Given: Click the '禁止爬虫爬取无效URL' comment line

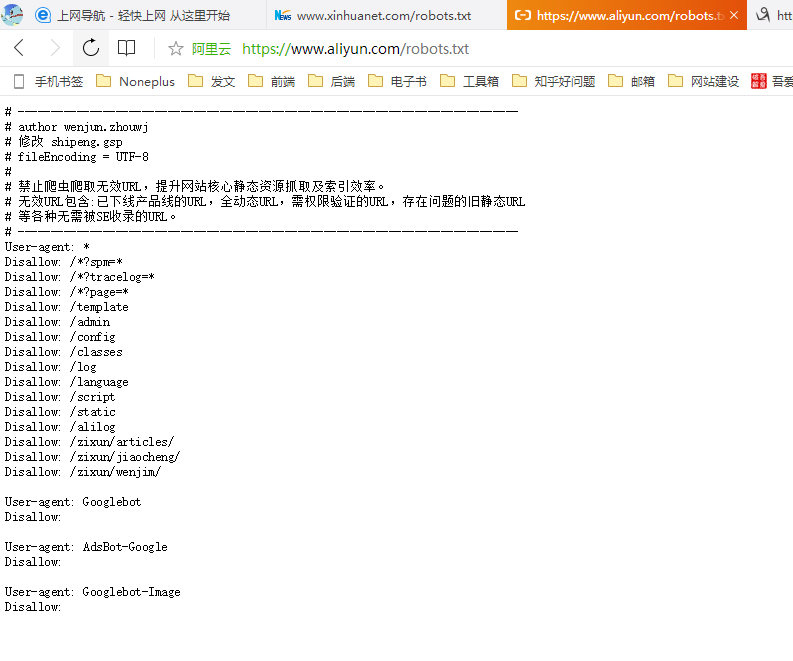Looking at the screenshot, I should [x=195, y=187].
